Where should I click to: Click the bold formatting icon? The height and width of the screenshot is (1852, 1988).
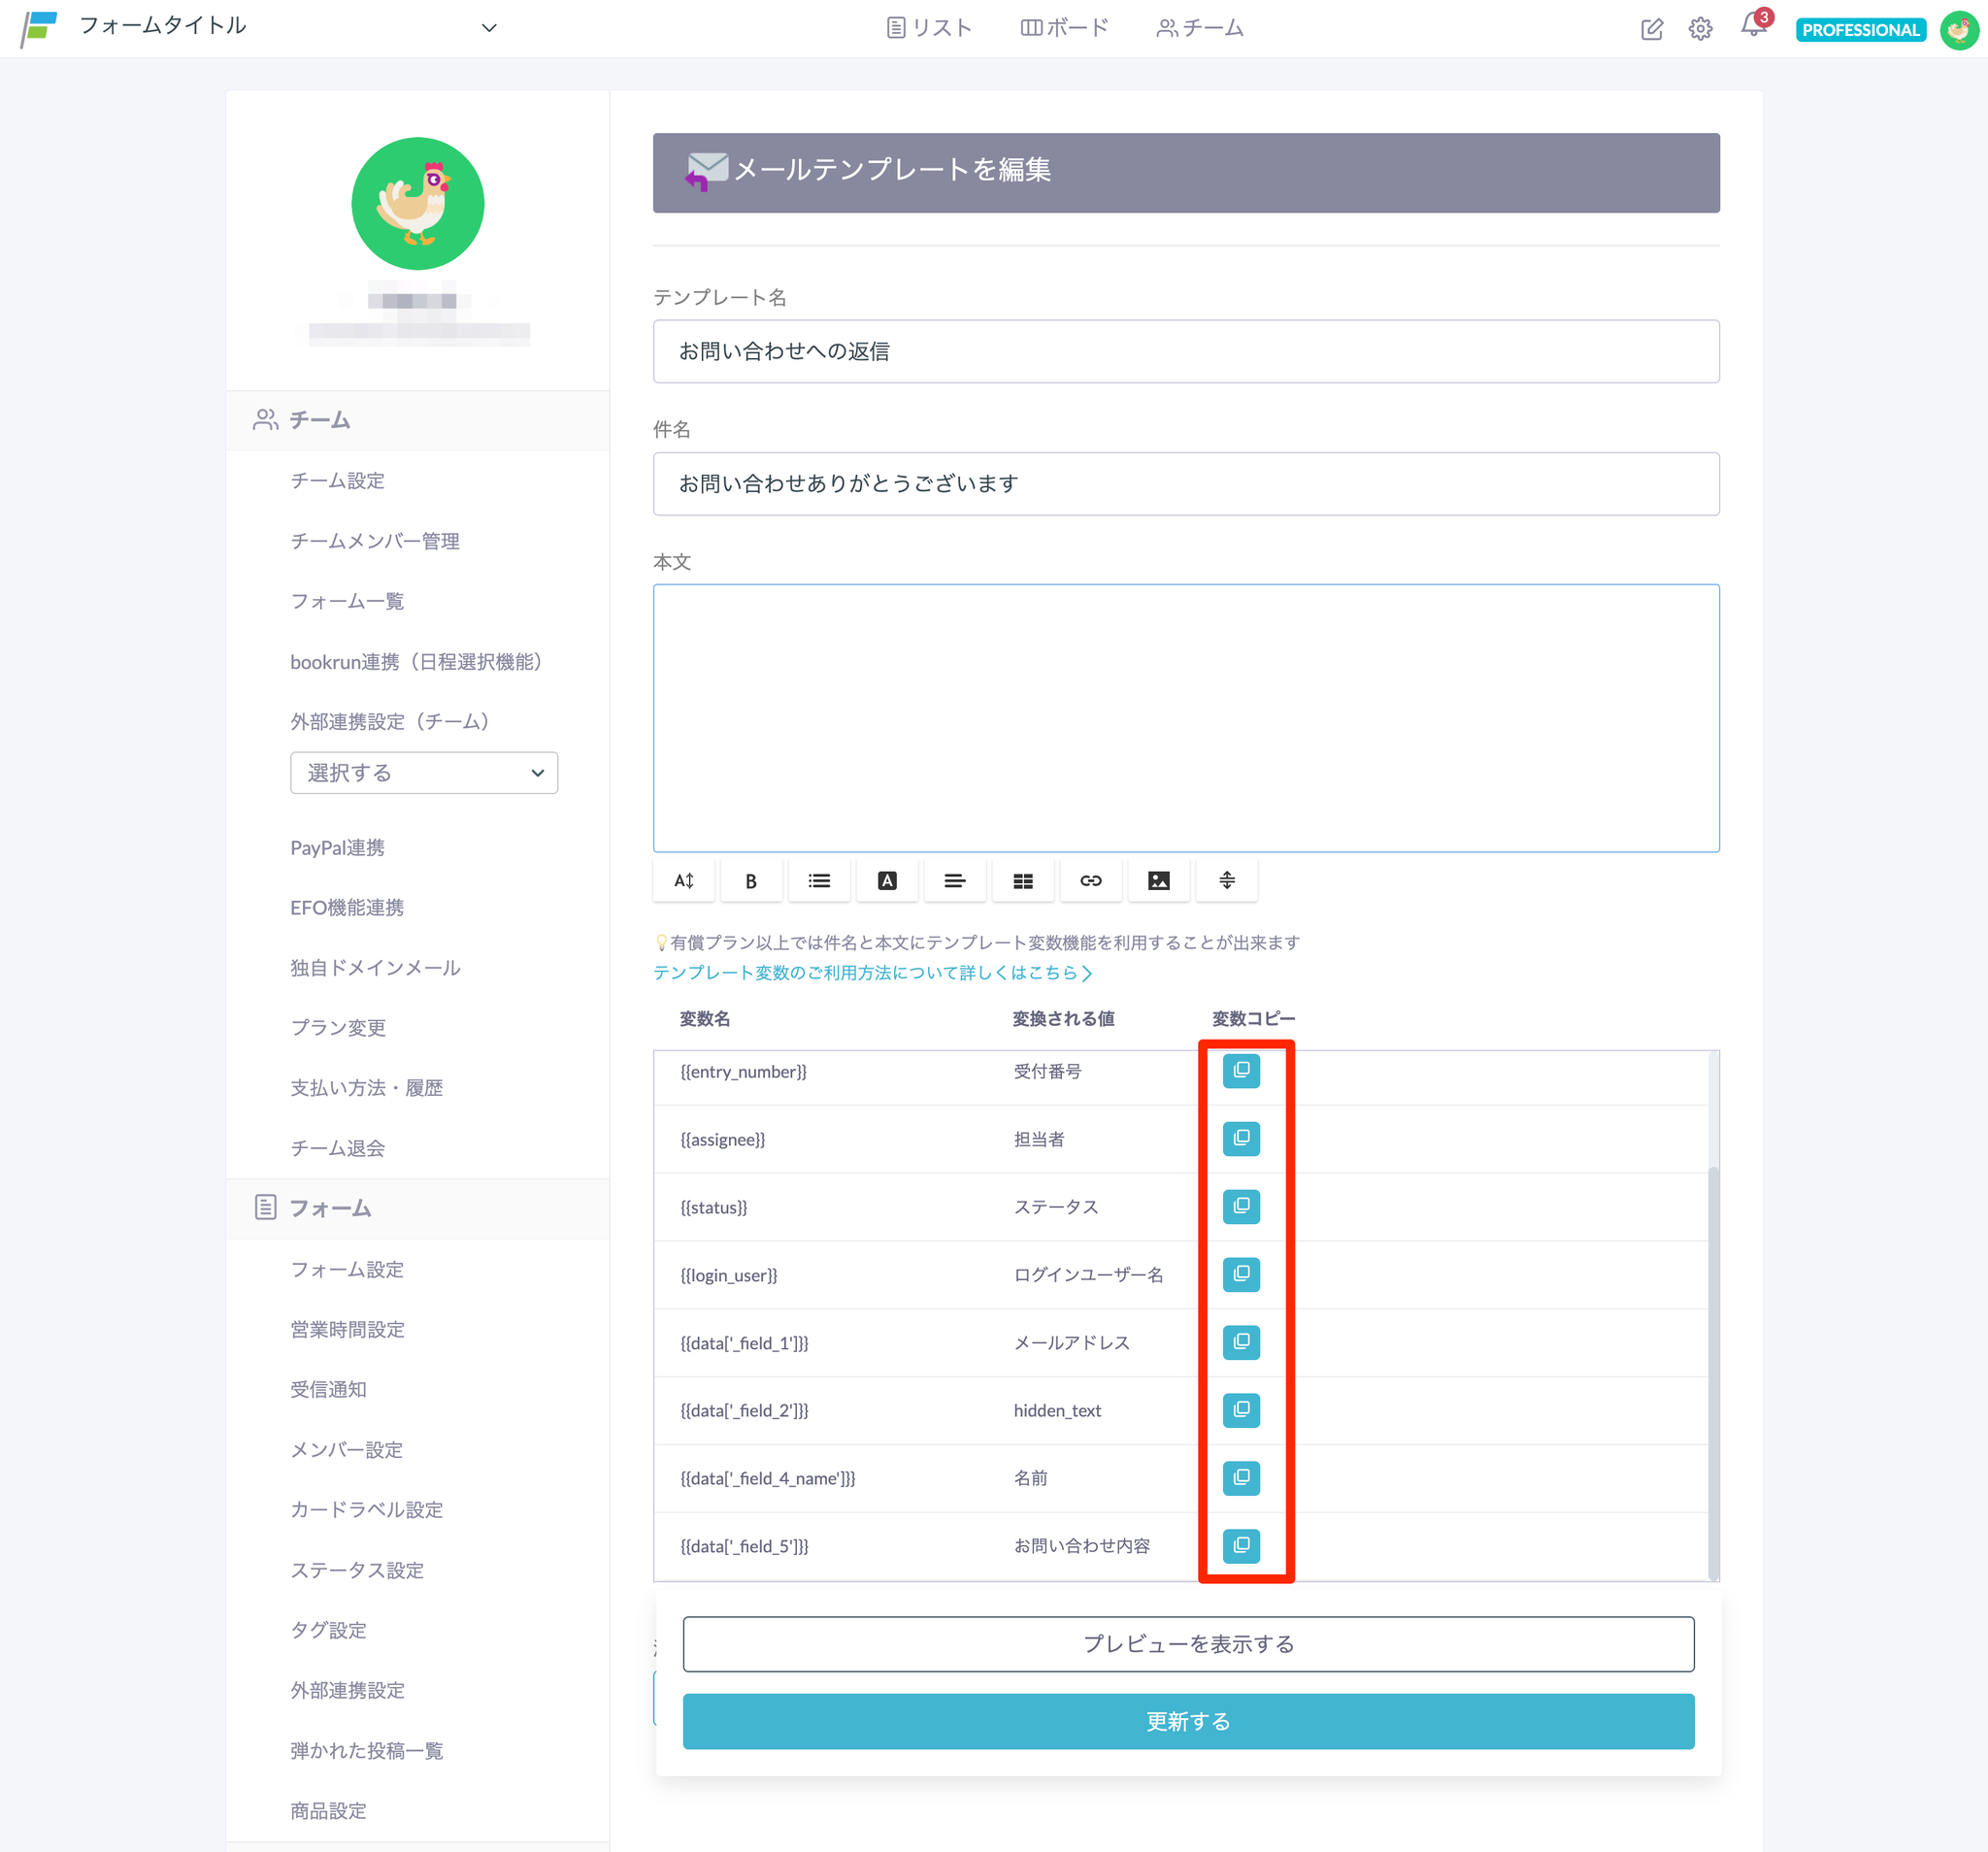(750, 881)
